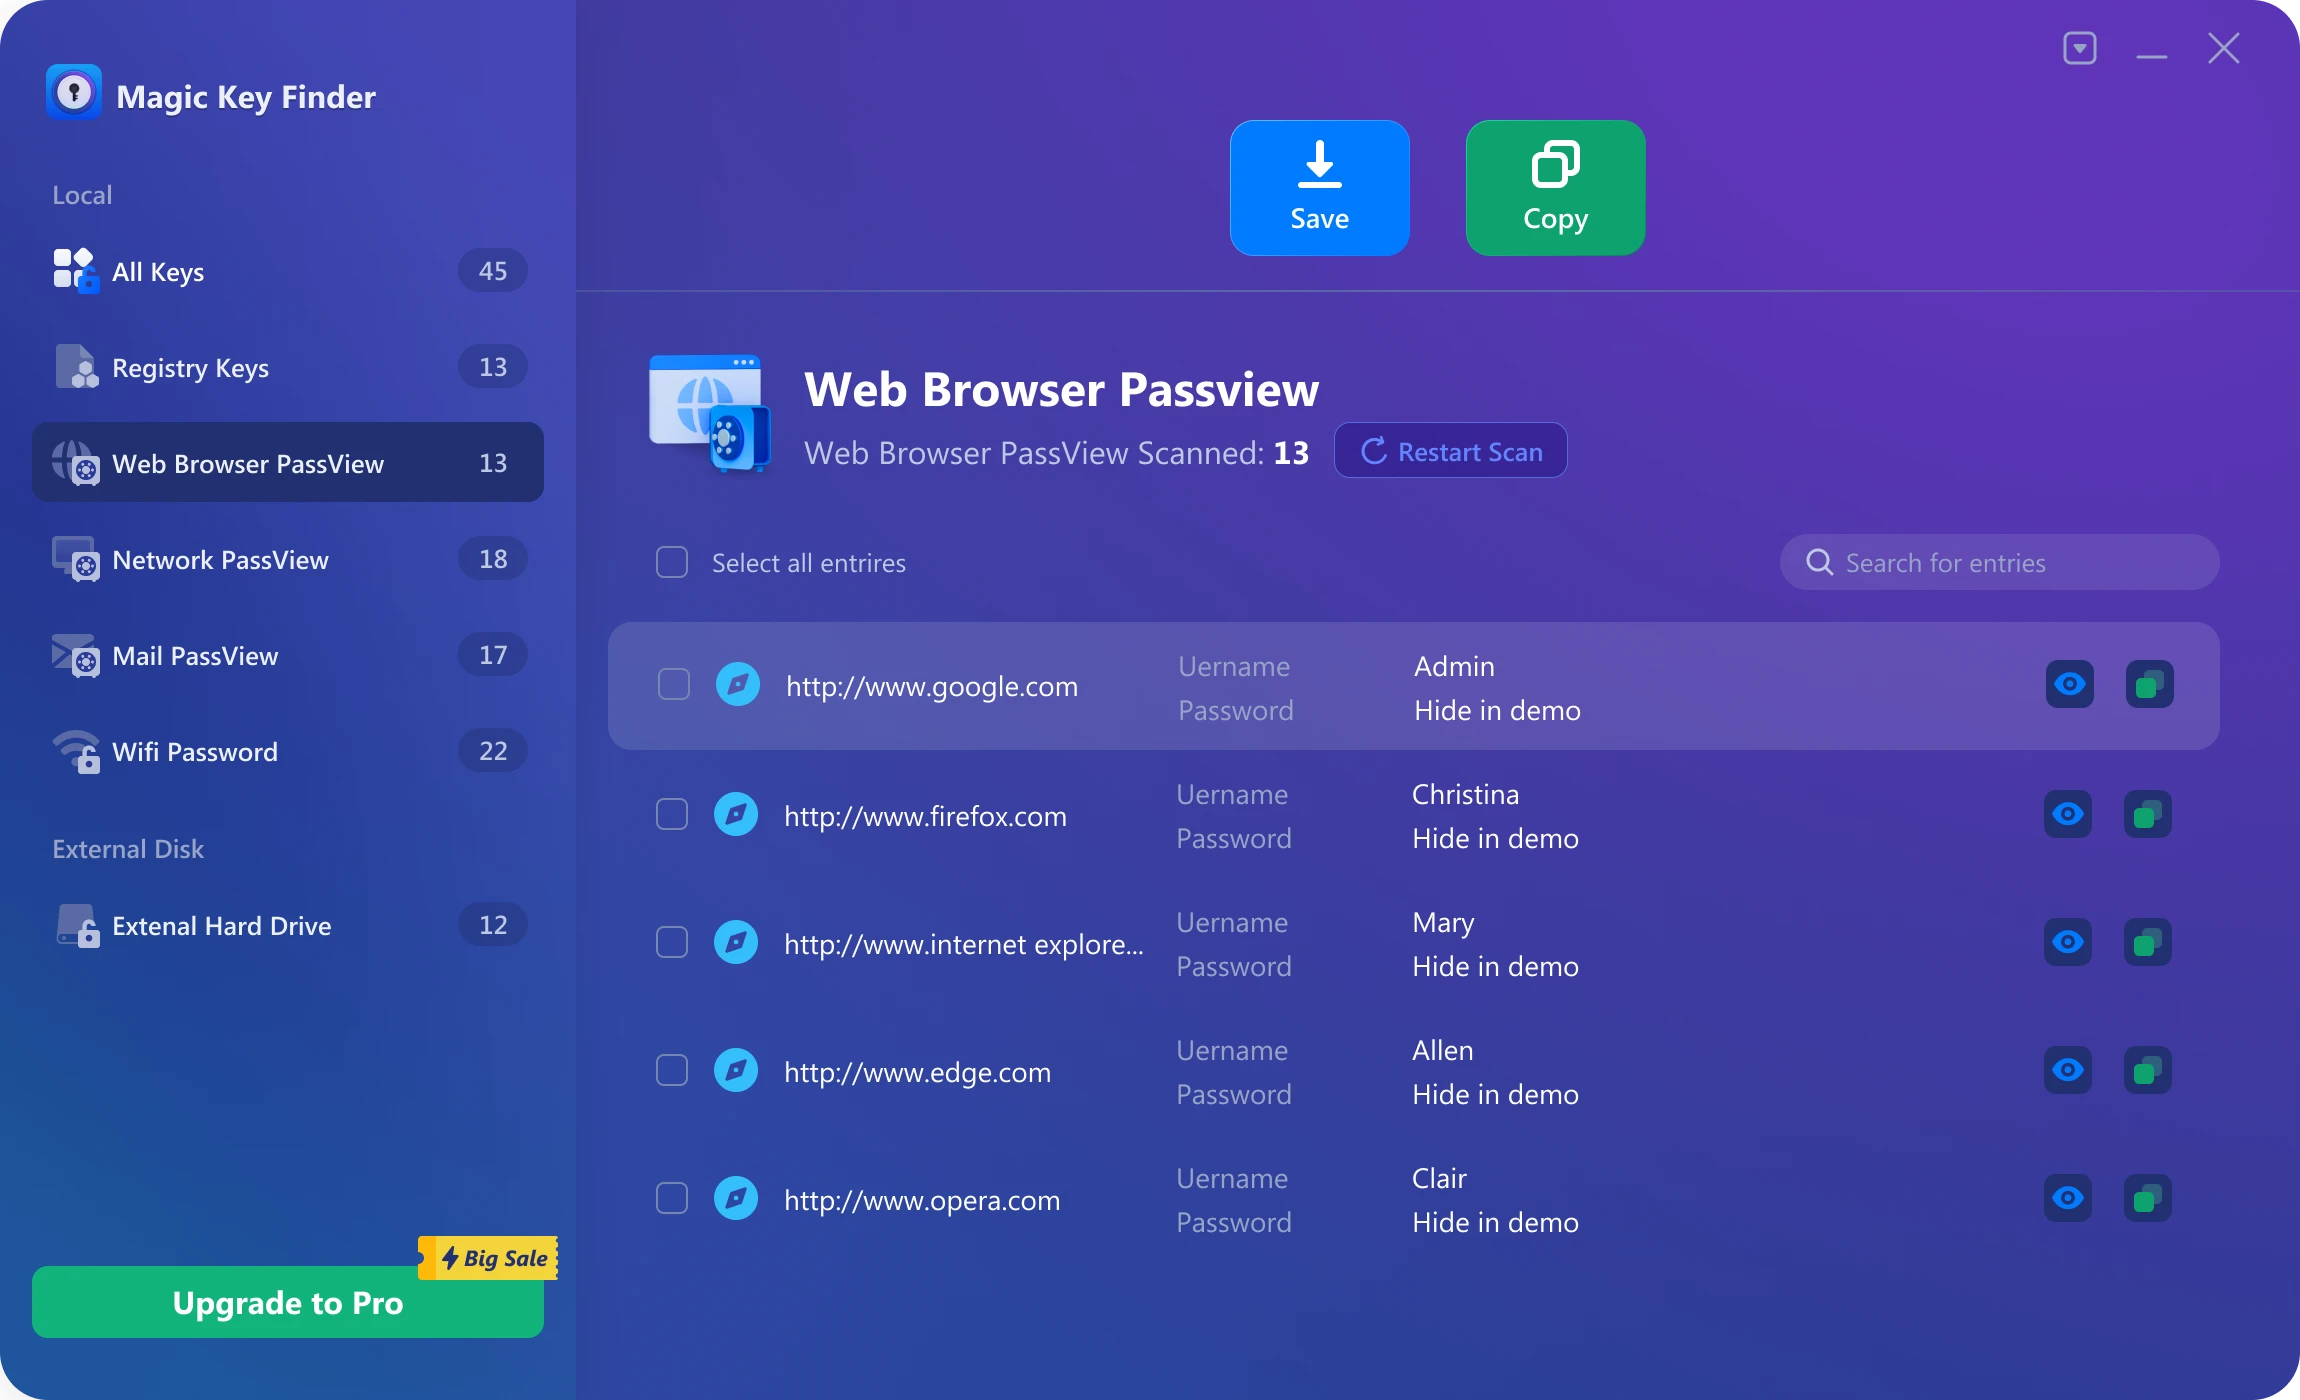The image size is (2300, 1400).
Task: Click the Search for entries field
Action: pyautogui.click(x=2000, y=562)
